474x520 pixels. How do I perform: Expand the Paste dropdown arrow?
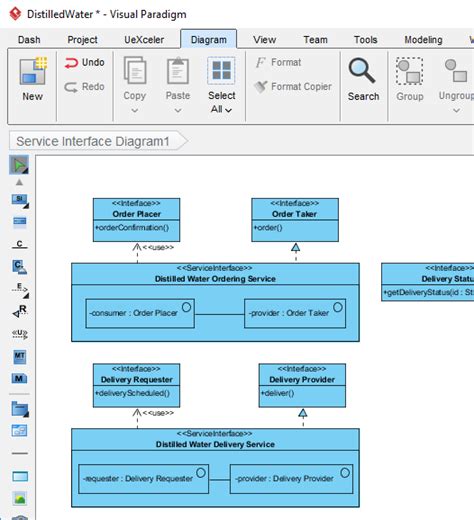(x=178, y=110)
